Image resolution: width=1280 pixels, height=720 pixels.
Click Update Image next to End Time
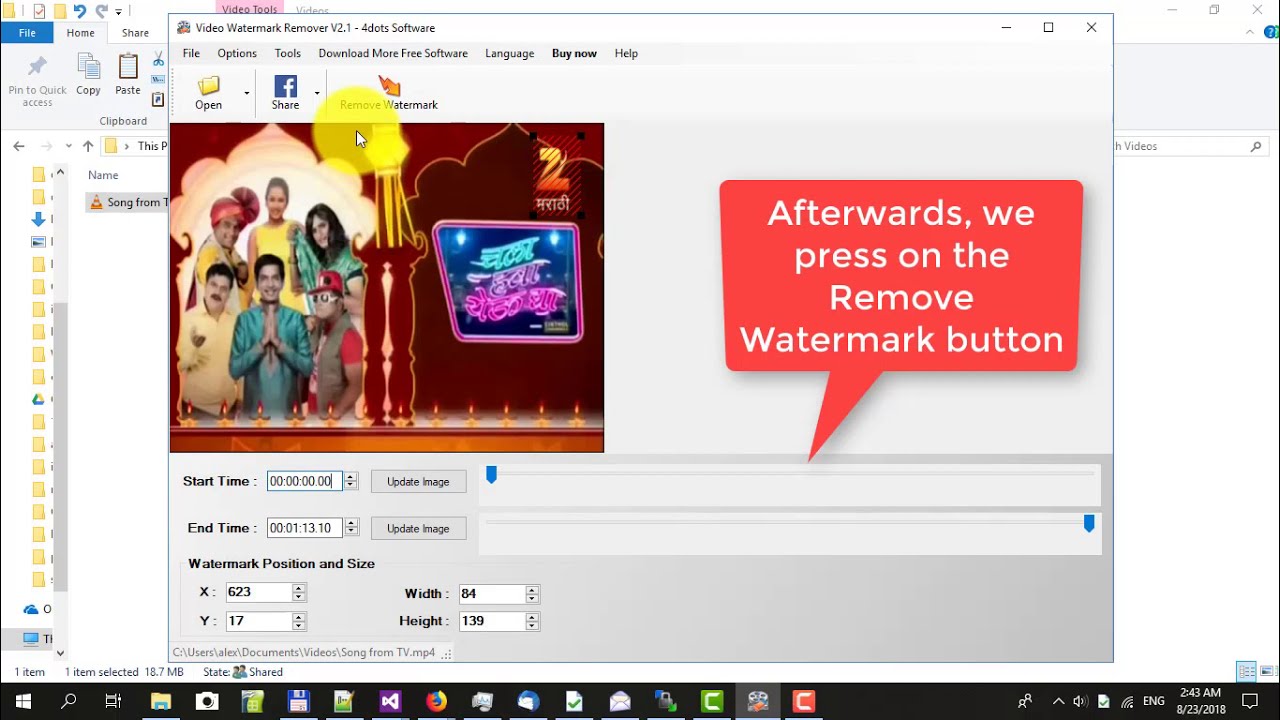418,528
